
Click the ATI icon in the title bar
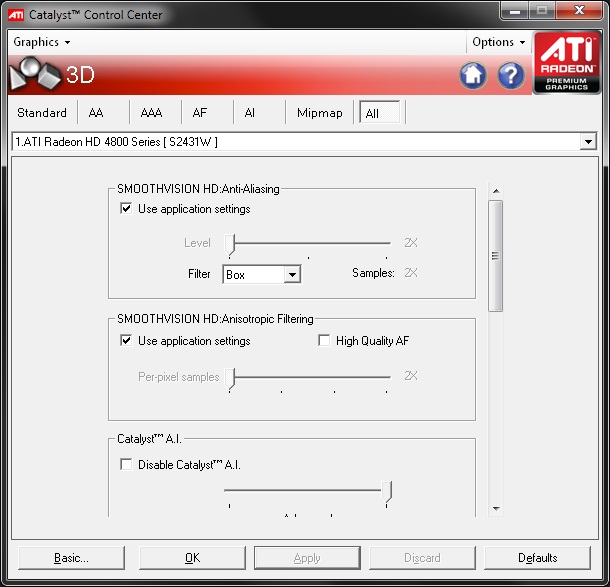pyautogui.click(x=16, y=15)
